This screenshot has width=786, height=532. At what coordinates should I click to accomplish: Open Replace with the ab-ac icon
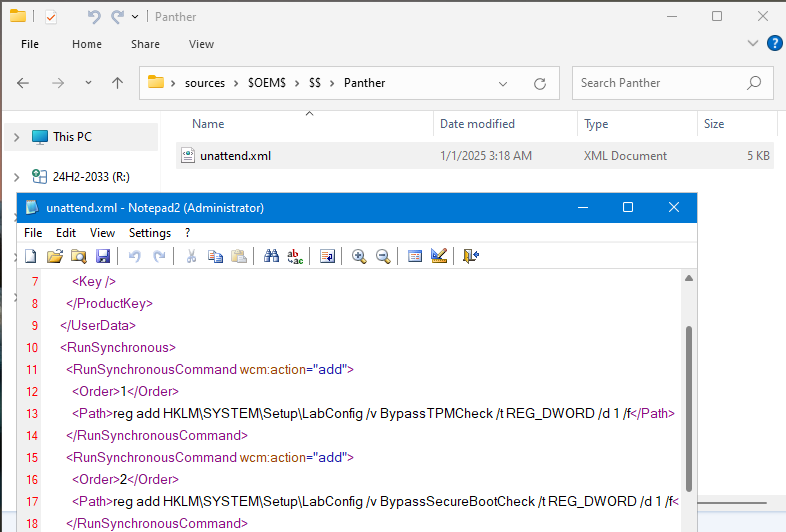tap(295, 256)
